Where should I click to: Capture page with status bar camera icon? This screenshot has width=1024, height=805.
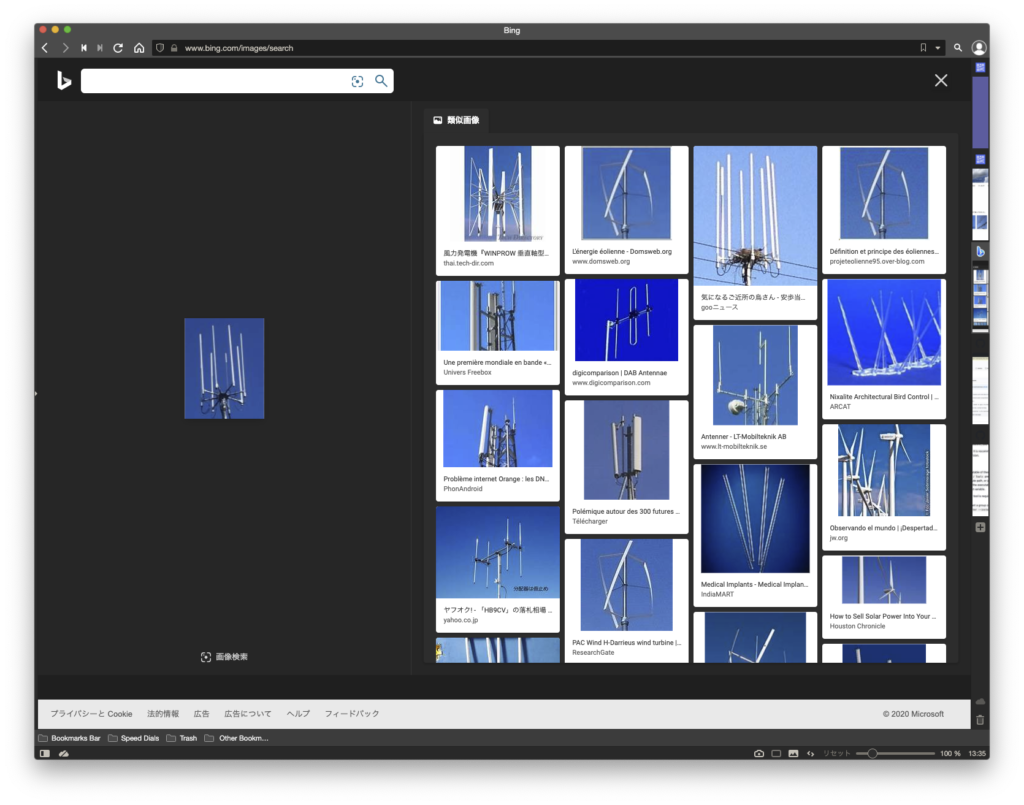[x=759, y=753]
